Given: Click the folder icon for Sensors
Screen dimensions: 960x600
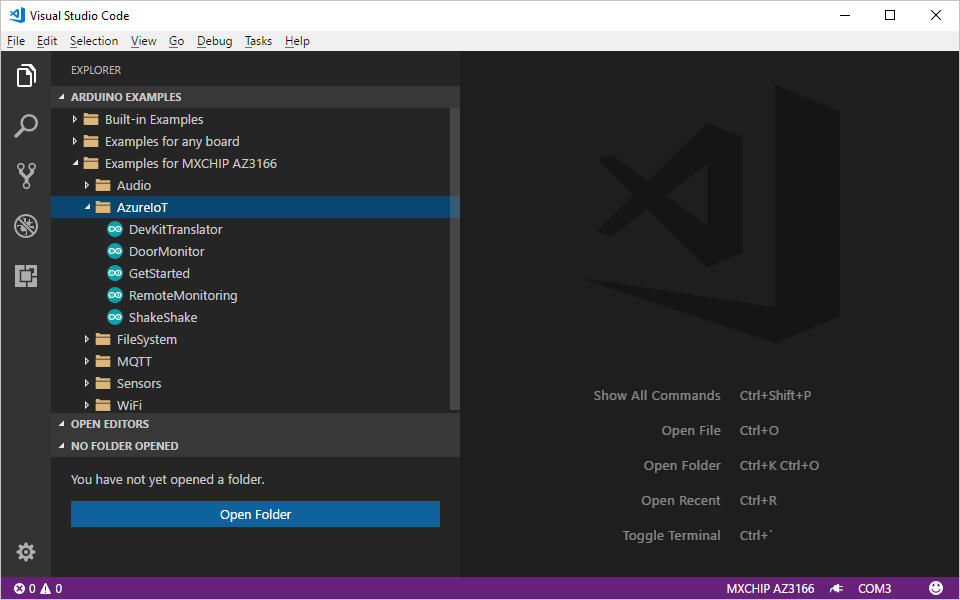Looking at the screenshot, I should 103,384.
